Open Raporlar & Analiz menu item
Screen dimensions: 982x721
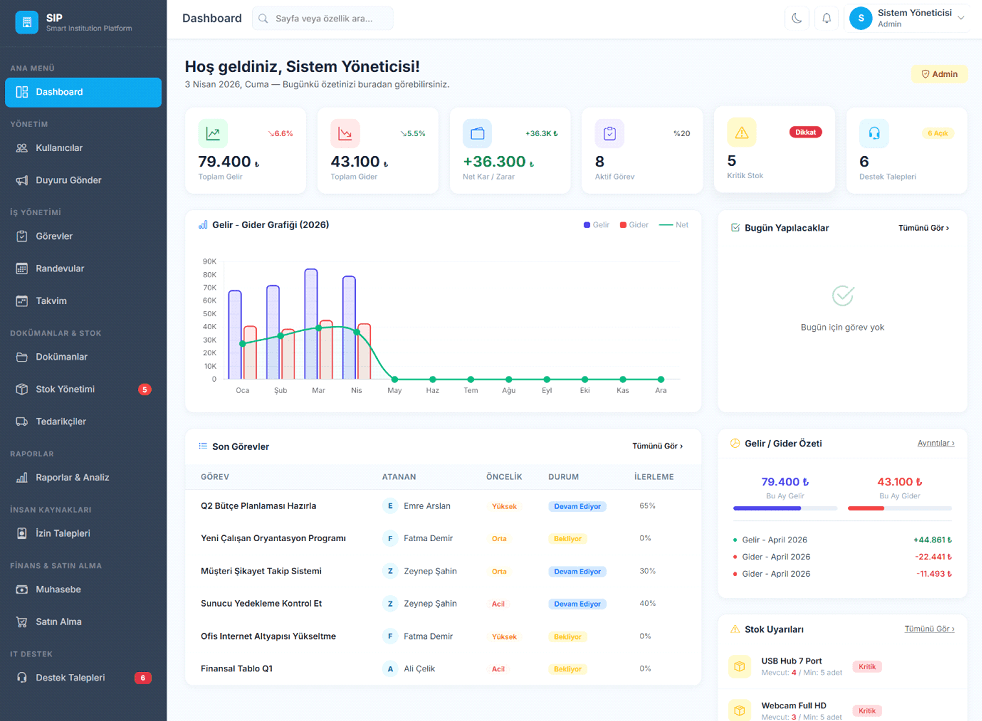72,477
